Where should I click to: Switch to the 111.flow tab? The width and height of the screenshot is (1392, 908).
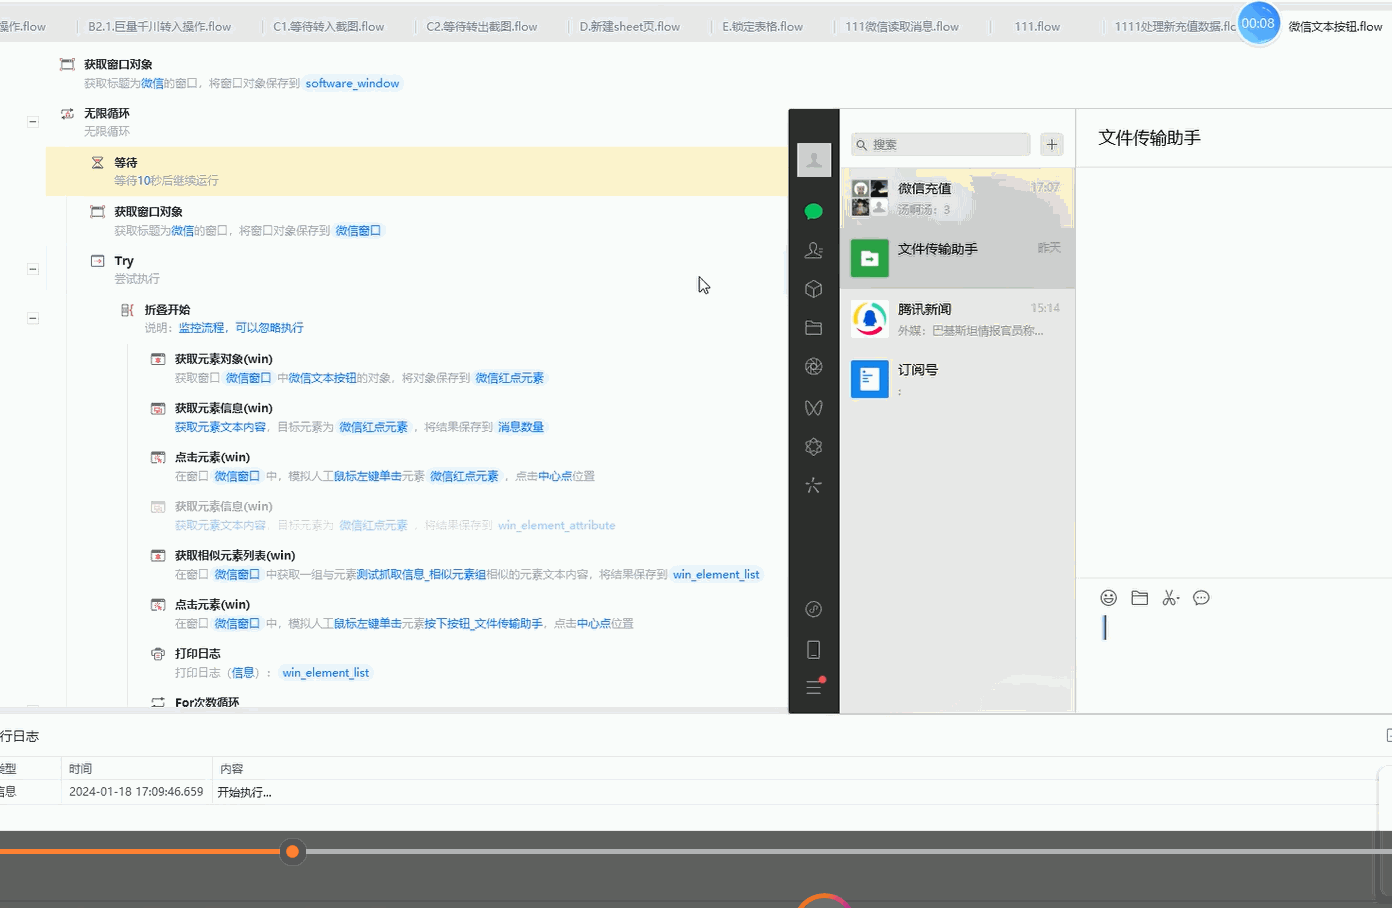point(1037,27)
